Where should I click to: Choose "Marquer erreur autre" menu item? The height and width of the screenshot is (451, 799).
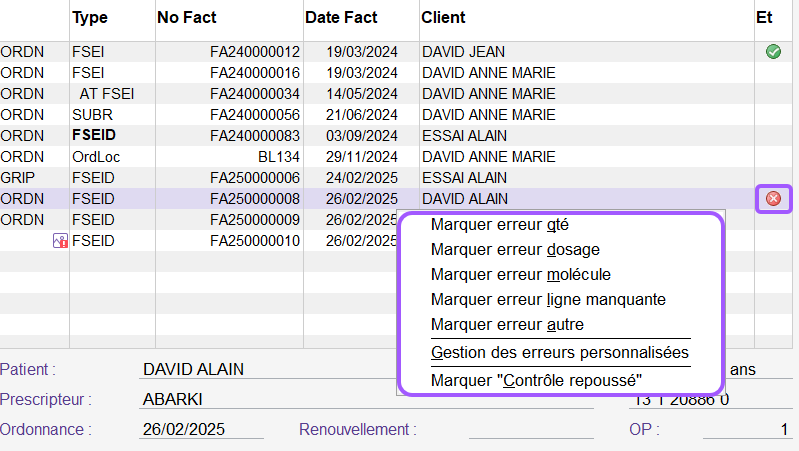point(507,325)
